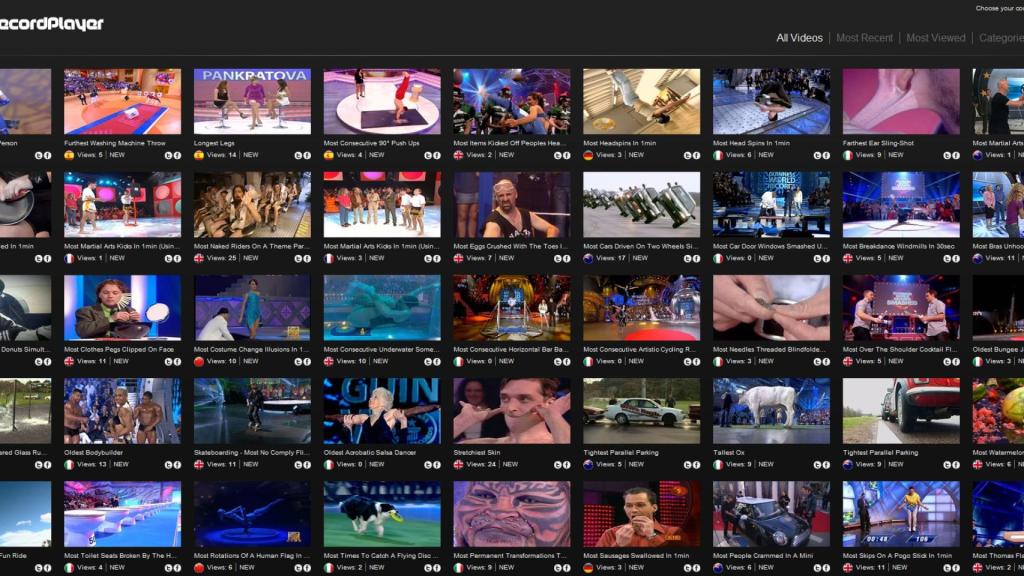Click Facebook icon under Stretchiest Skin video

[567, 465]
